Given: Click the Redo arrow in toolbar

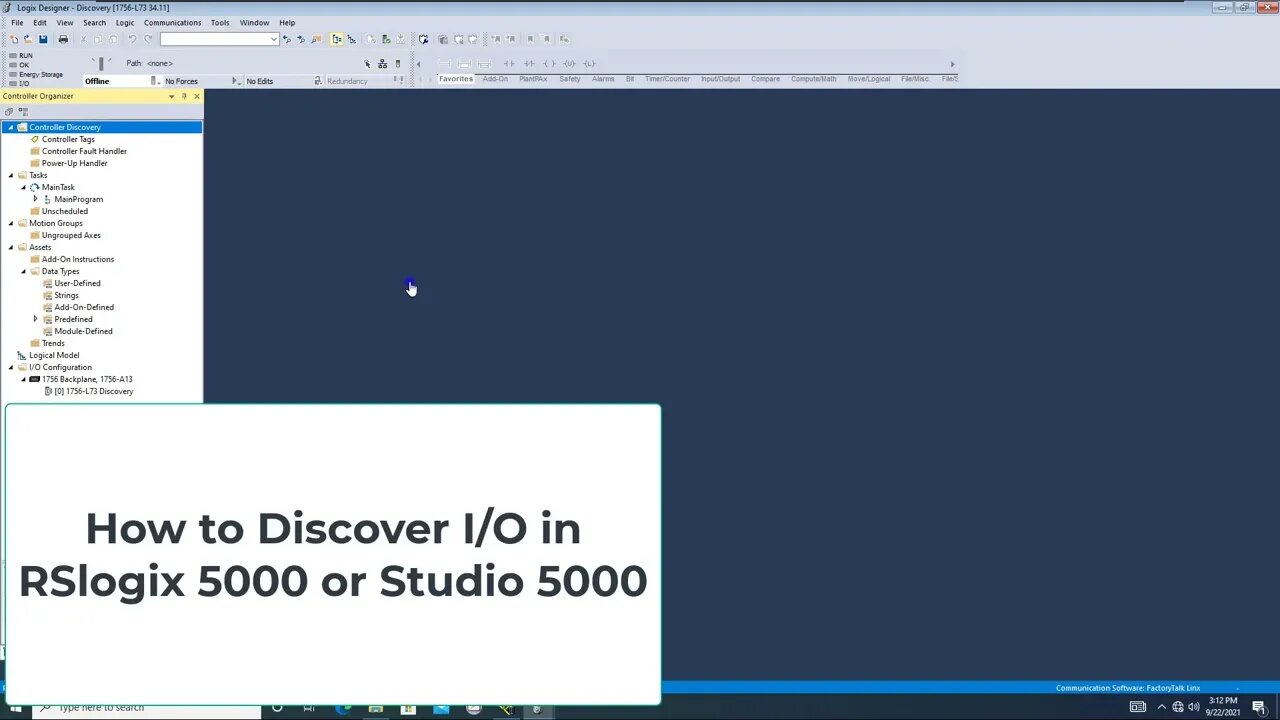Looking at the screenshot, I should point(148,39).
